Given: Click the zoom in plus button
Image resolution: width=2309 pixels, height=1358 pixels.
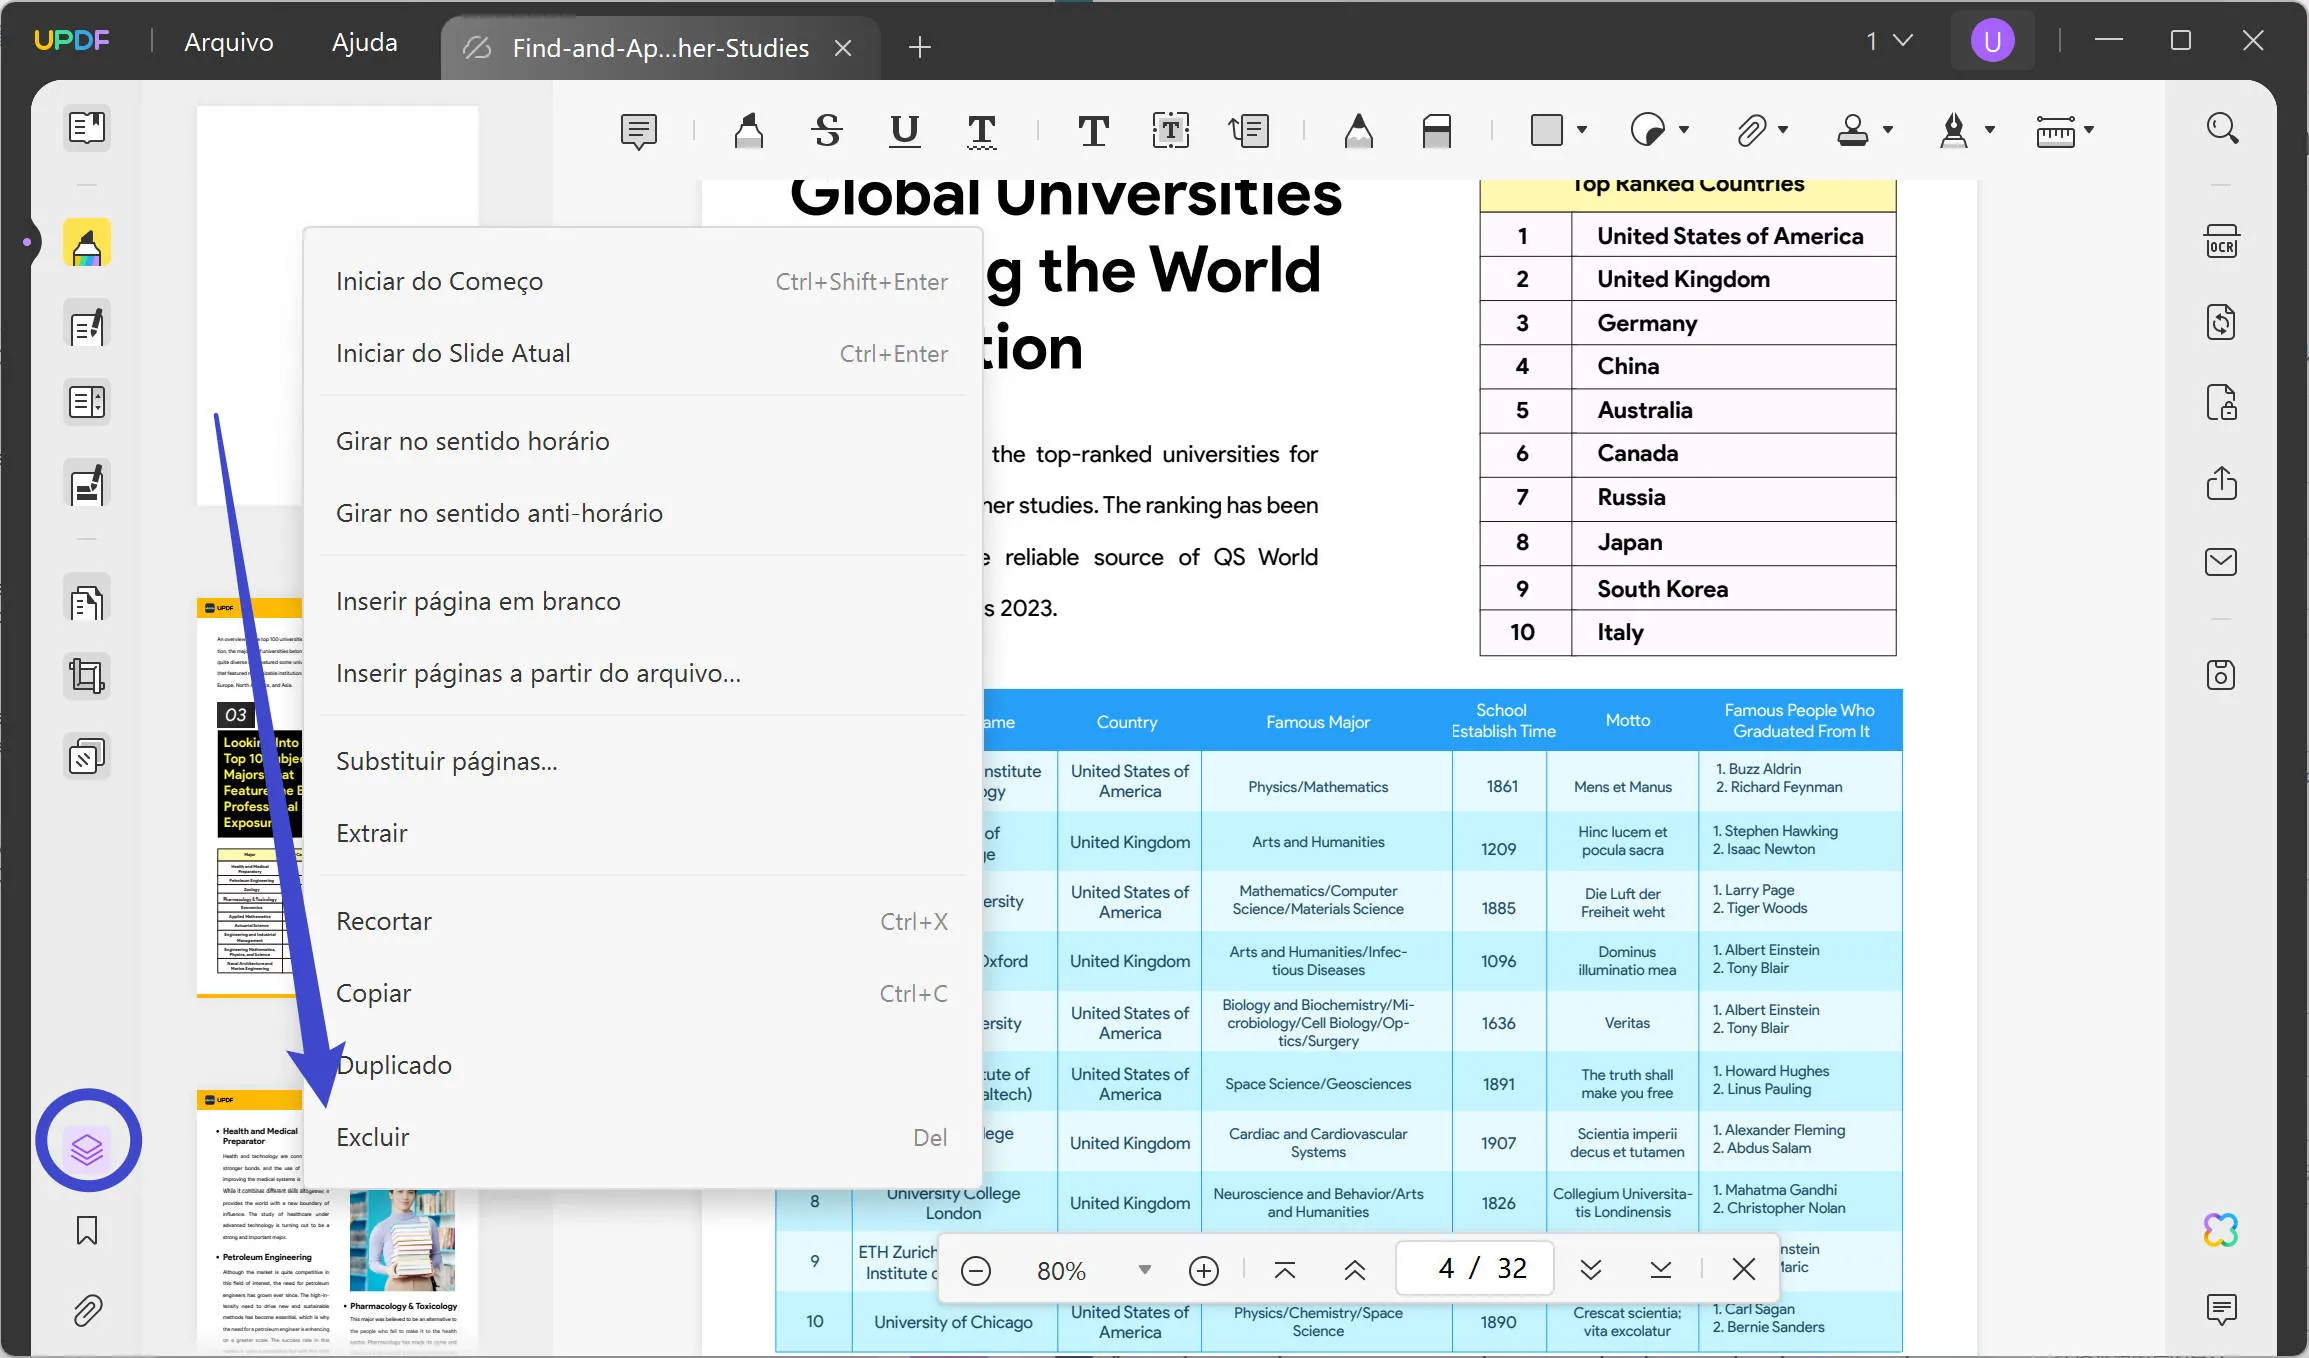Looking at the screenshot, I should click(x=1203, y=1270).
